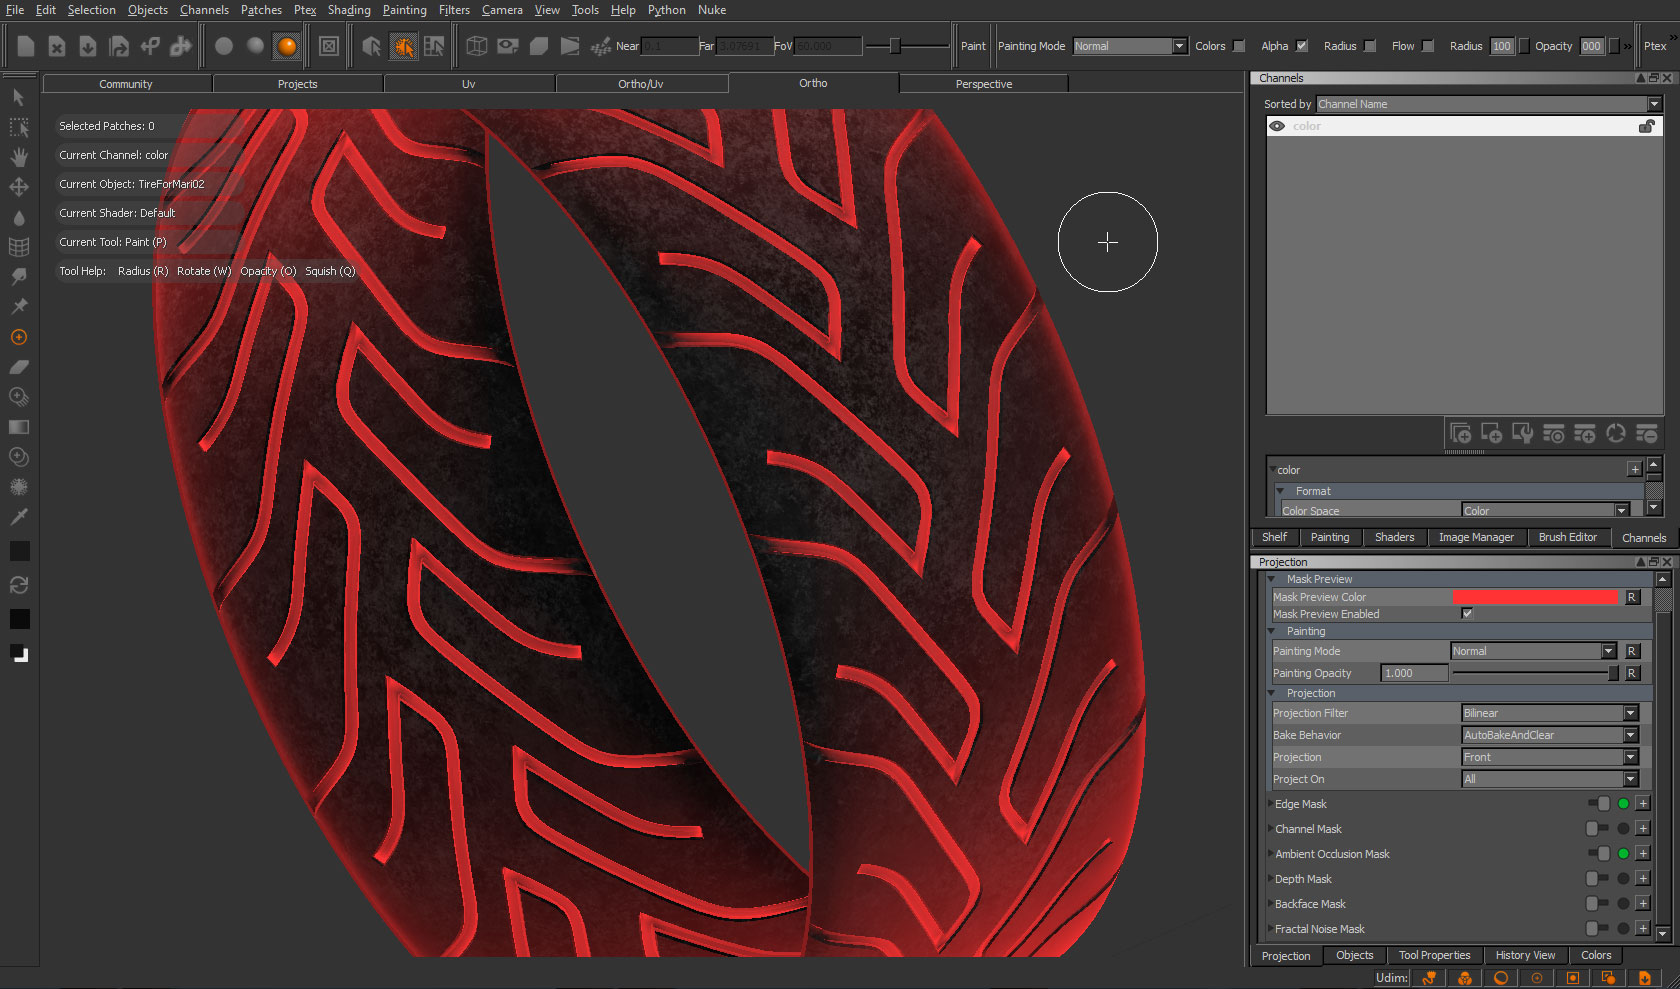Toggle the Depth Mask switch
1680x989 pixels.
tap(1598, 879)
